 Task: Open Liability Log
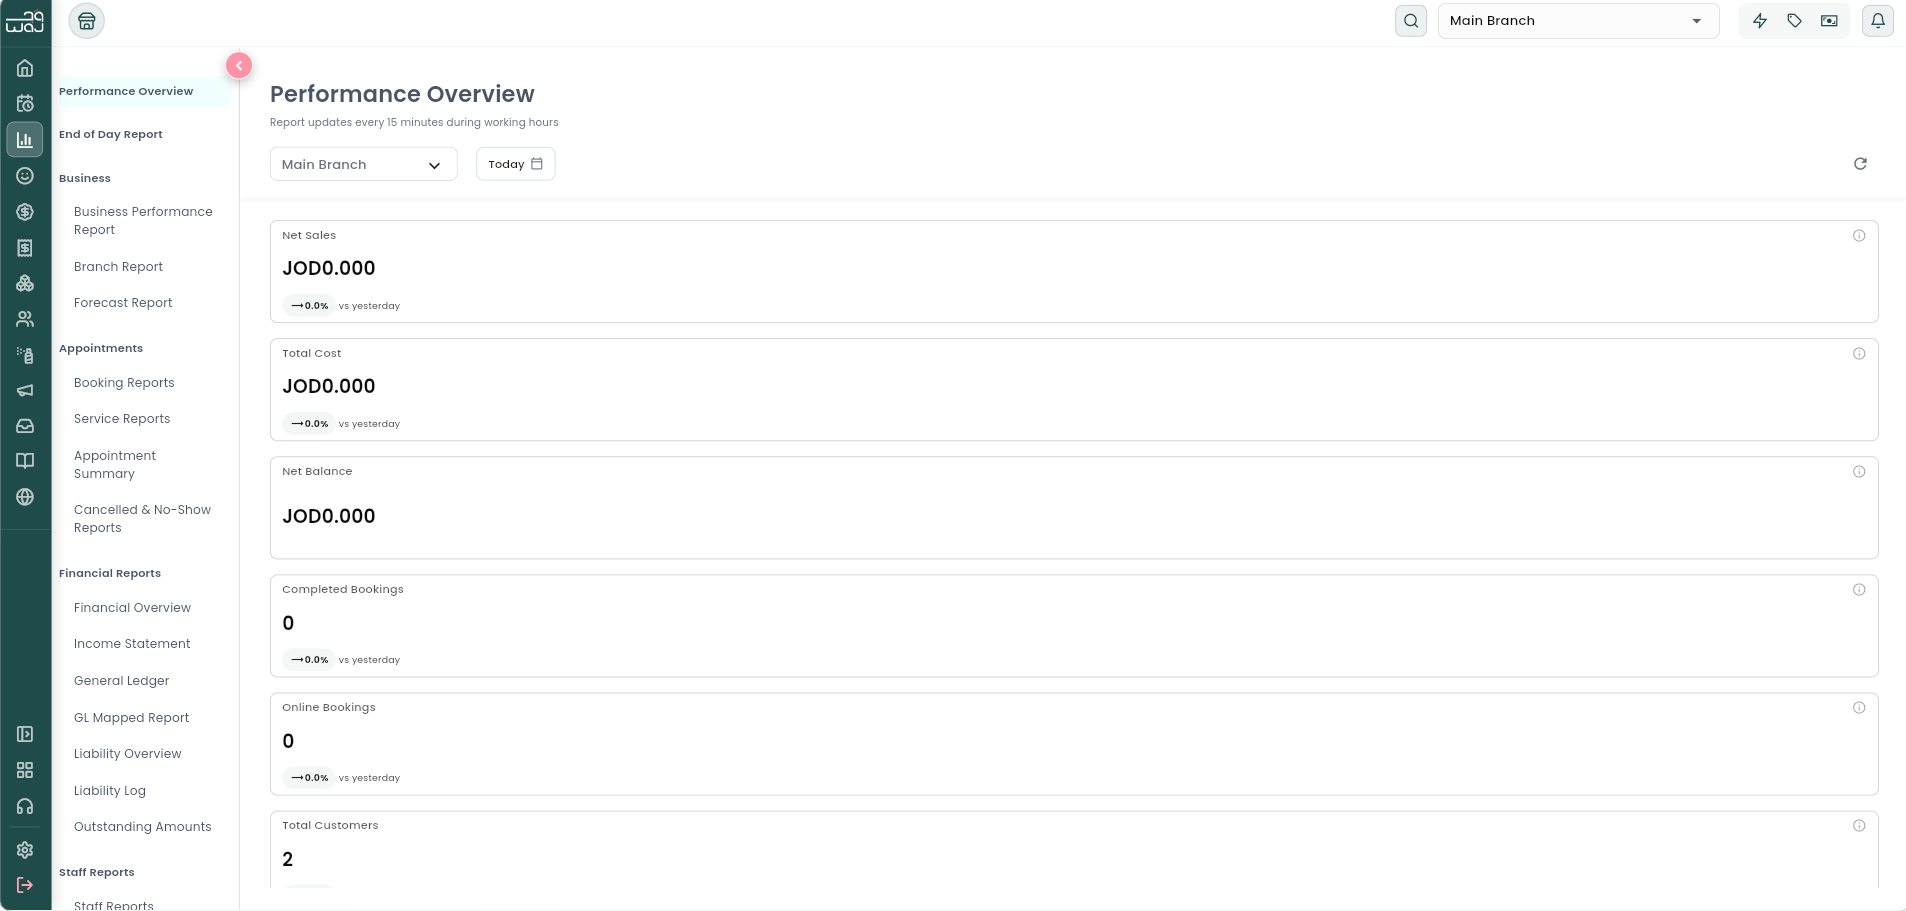tap(110, 791)
